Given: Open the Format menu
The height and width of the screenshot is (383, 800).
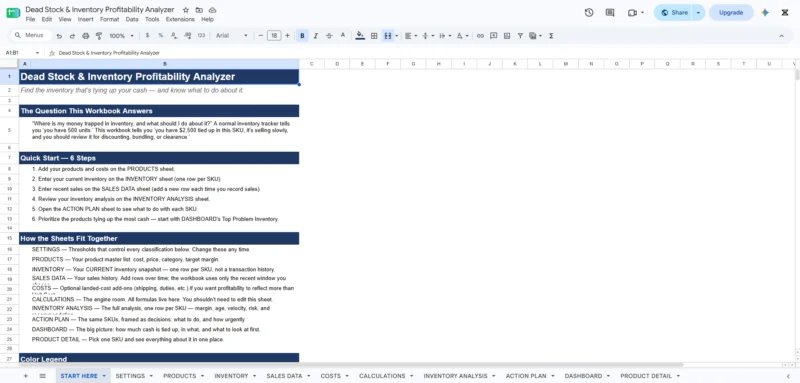Looking at the screenshot, I should (x=109, y=19).
